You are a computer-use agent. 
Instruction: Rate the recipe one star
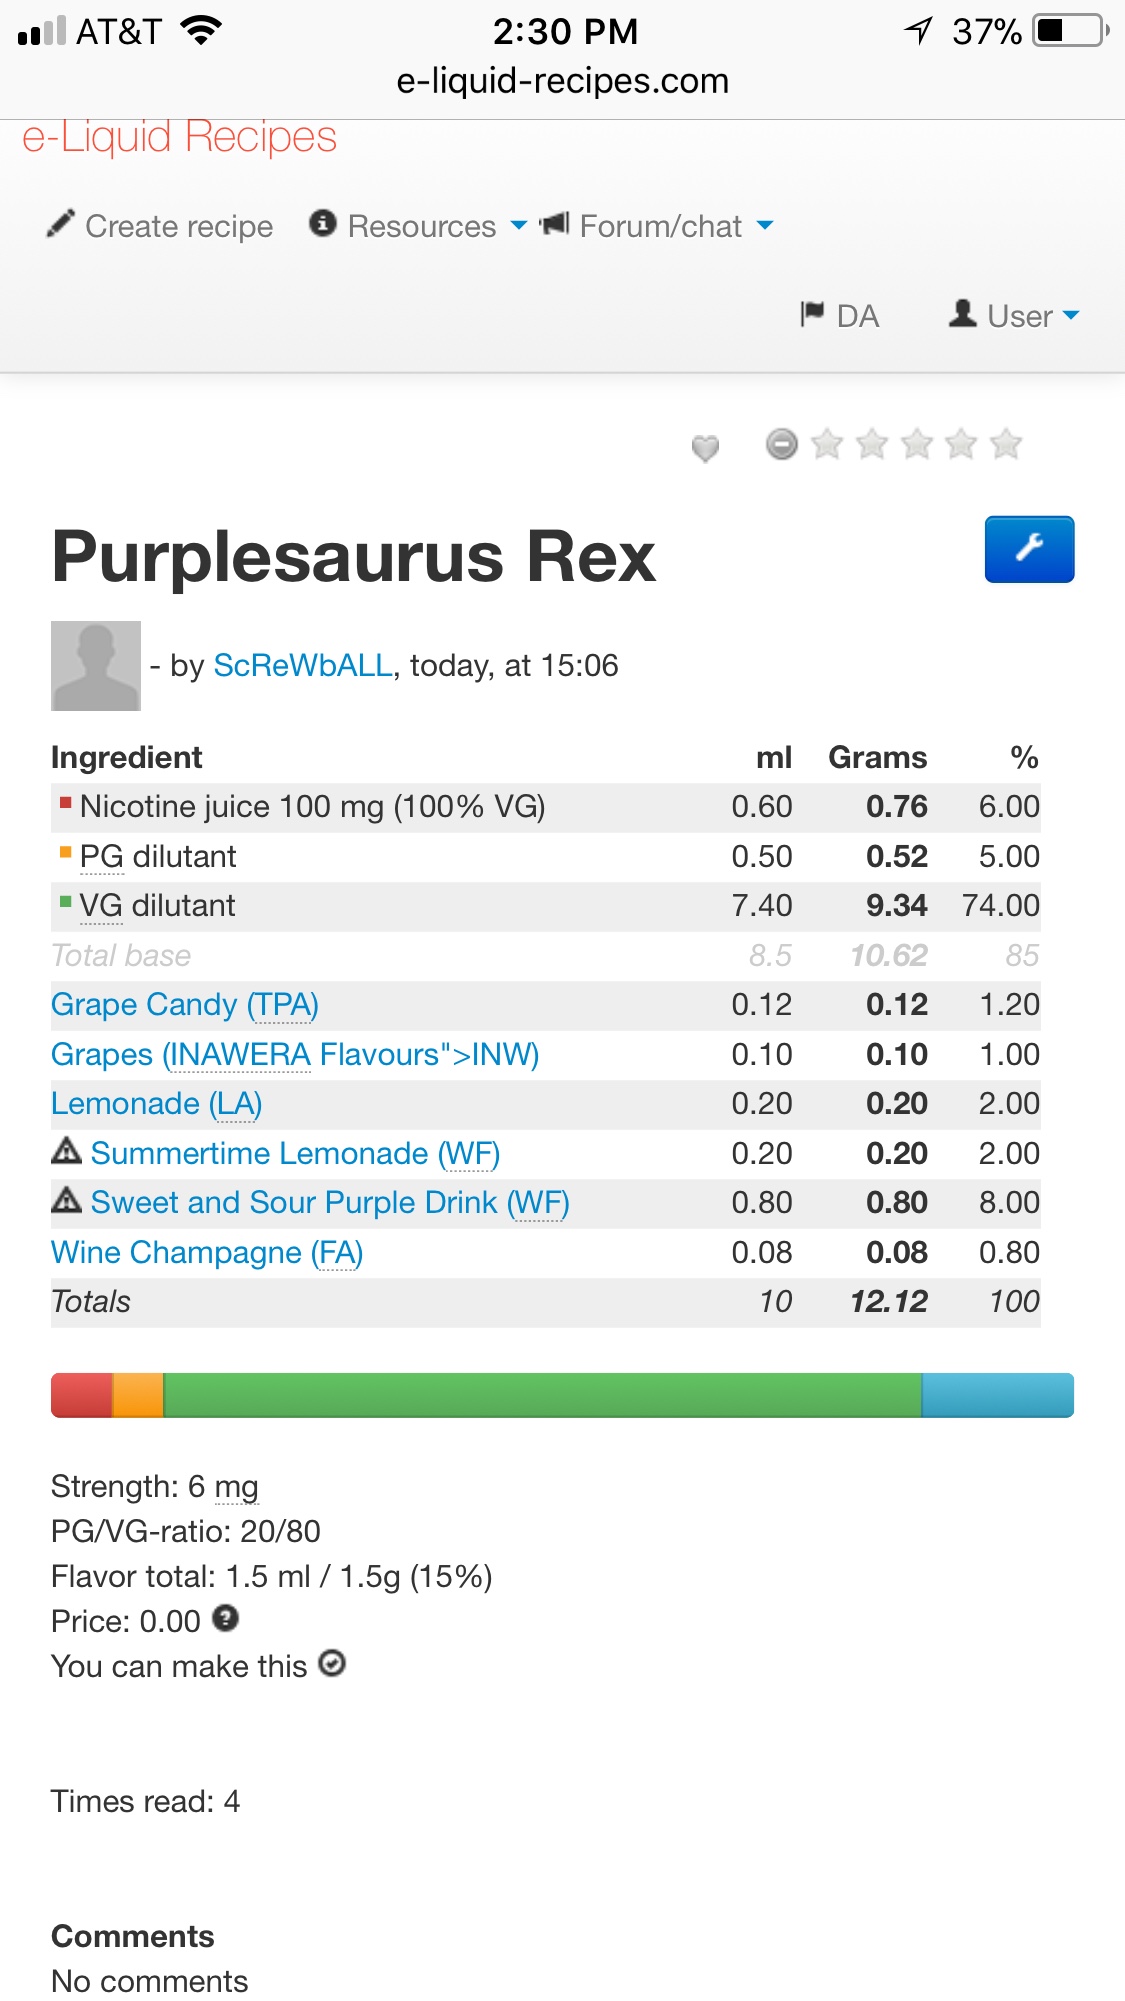pos(827,444)
